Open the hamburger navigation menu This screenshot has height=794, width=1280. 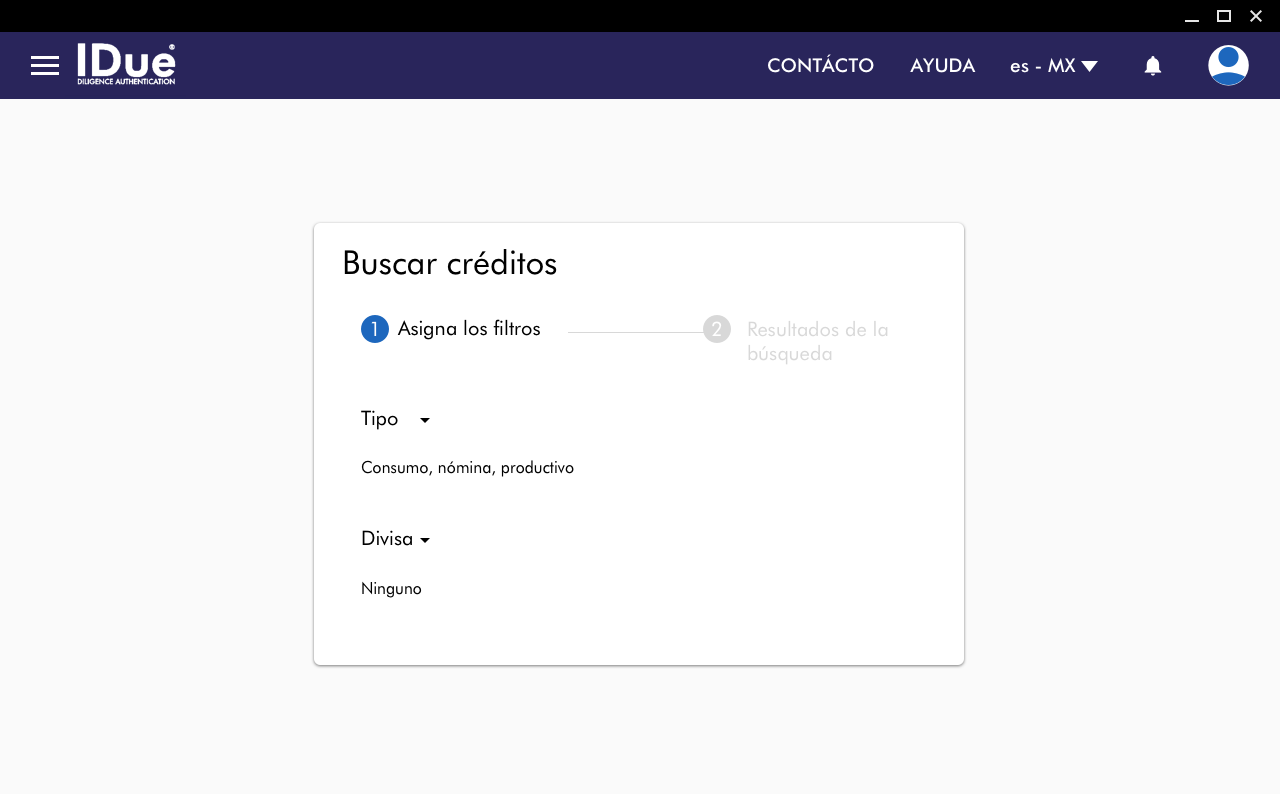pos(45,66)
